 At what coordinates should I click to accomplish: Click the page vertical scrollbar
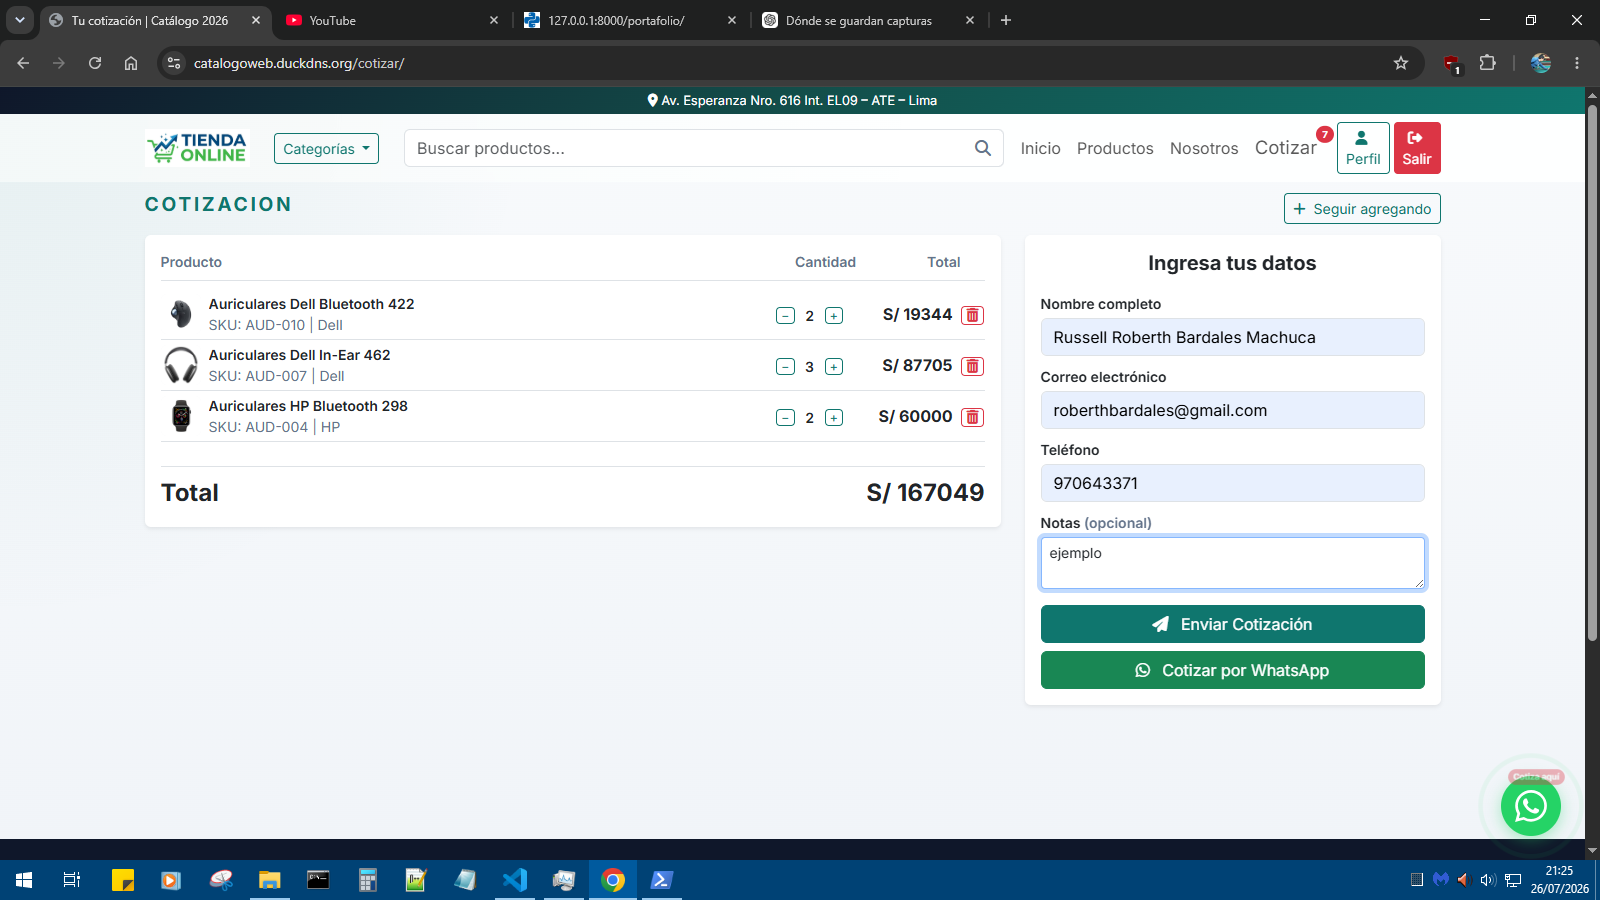pos(1592,372)
